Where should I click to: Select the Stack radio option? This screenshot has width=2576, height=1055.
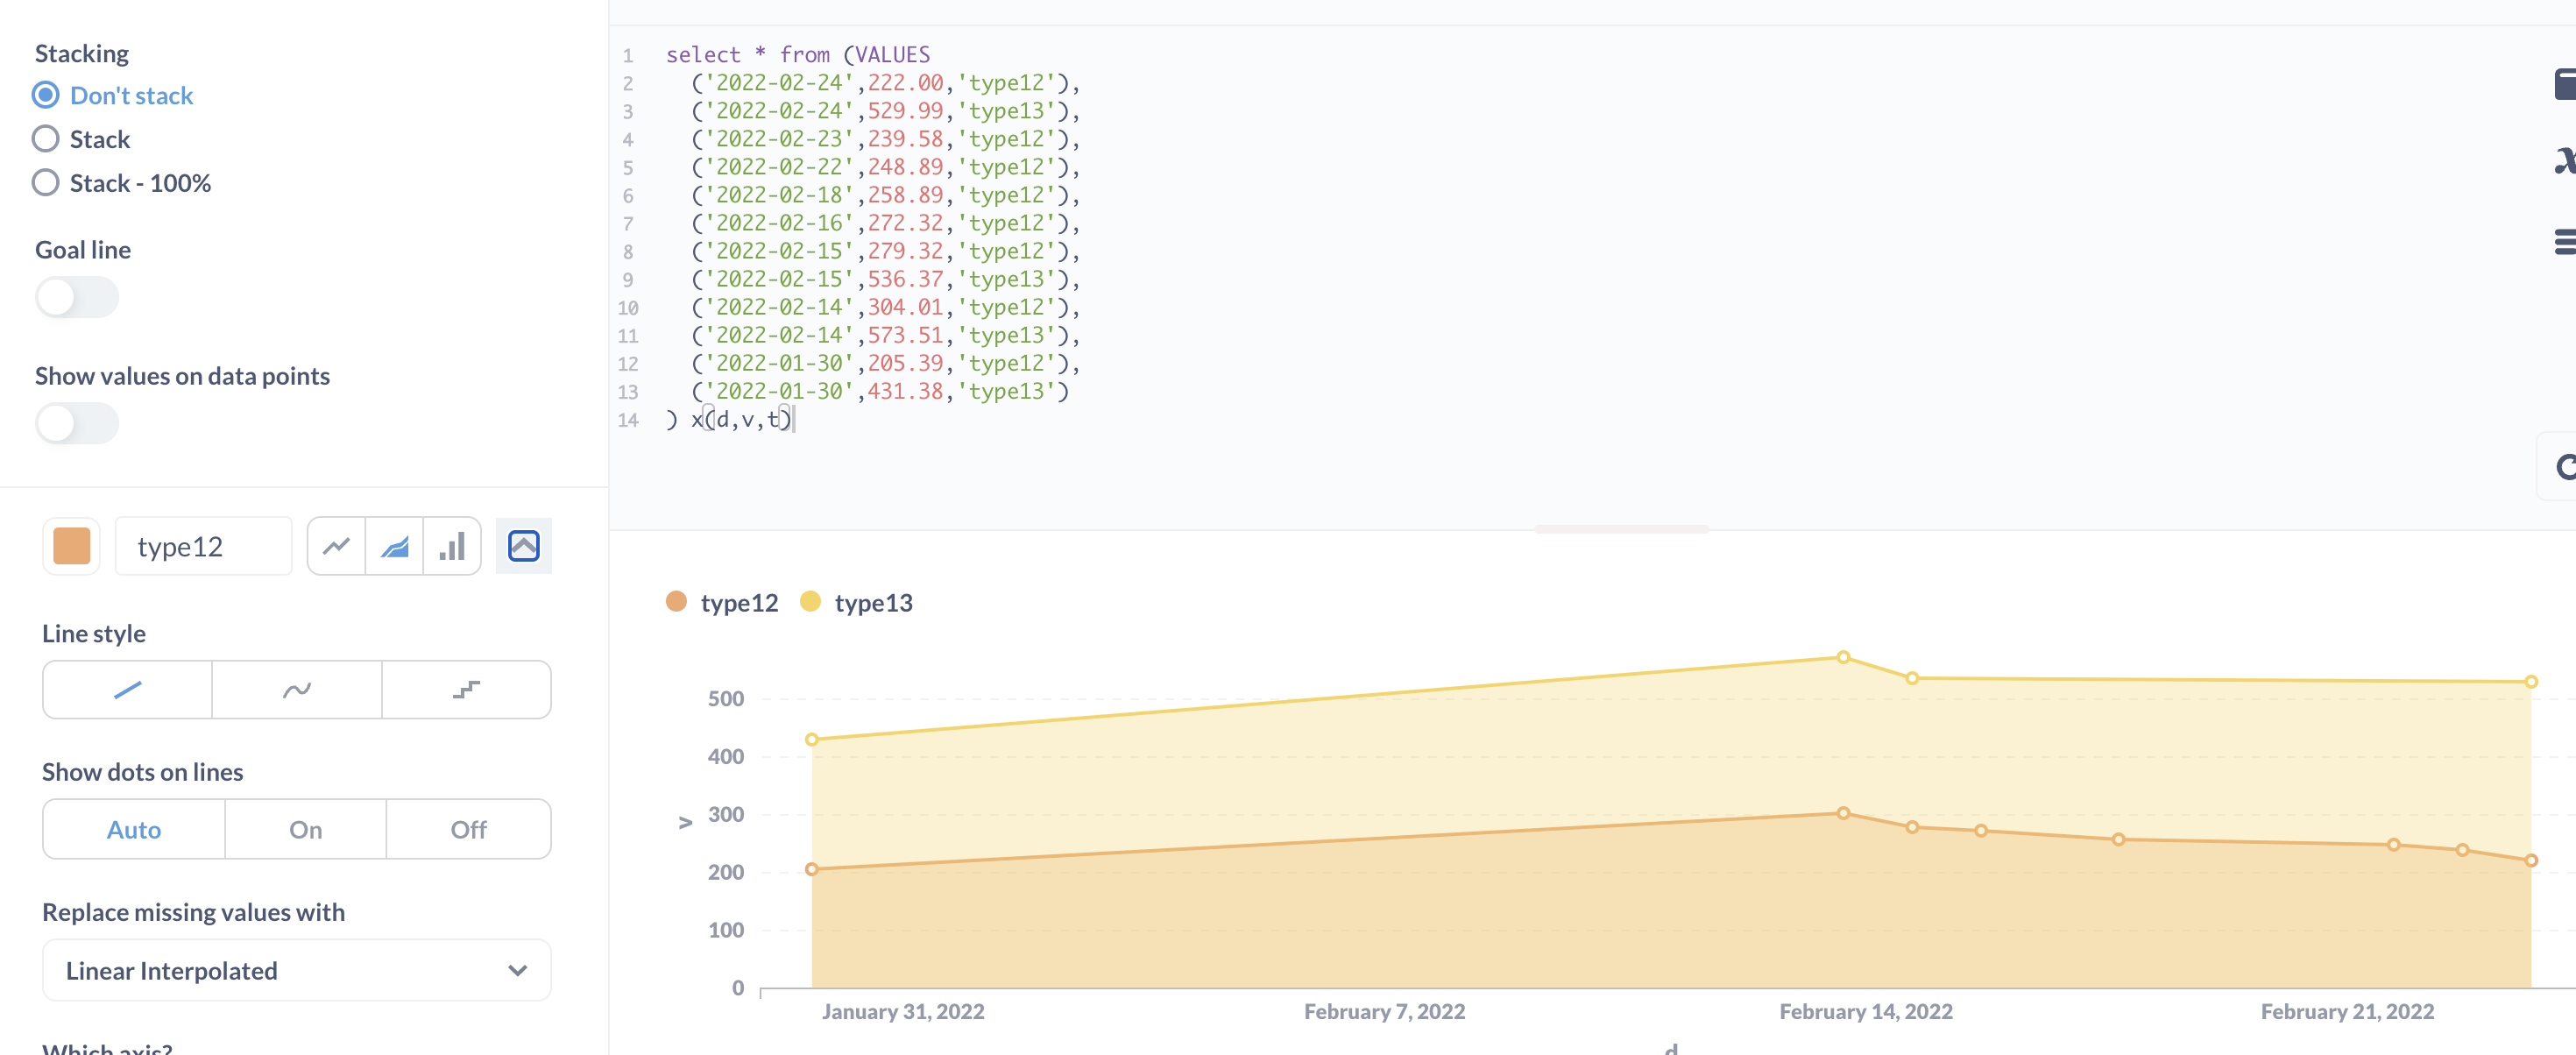pyautogui.click(x=46, y=139)
